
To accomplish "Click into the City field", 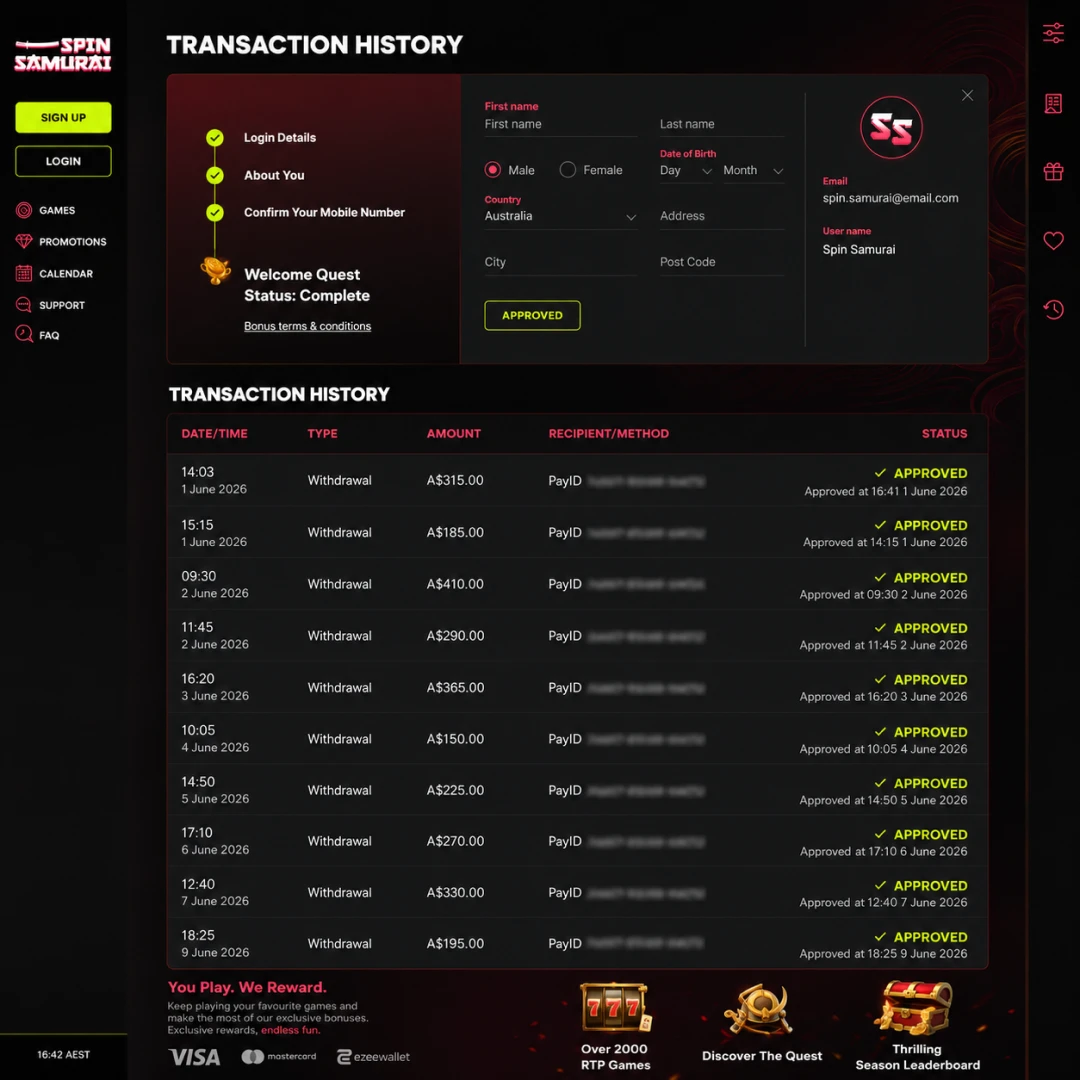I will 560,262.
